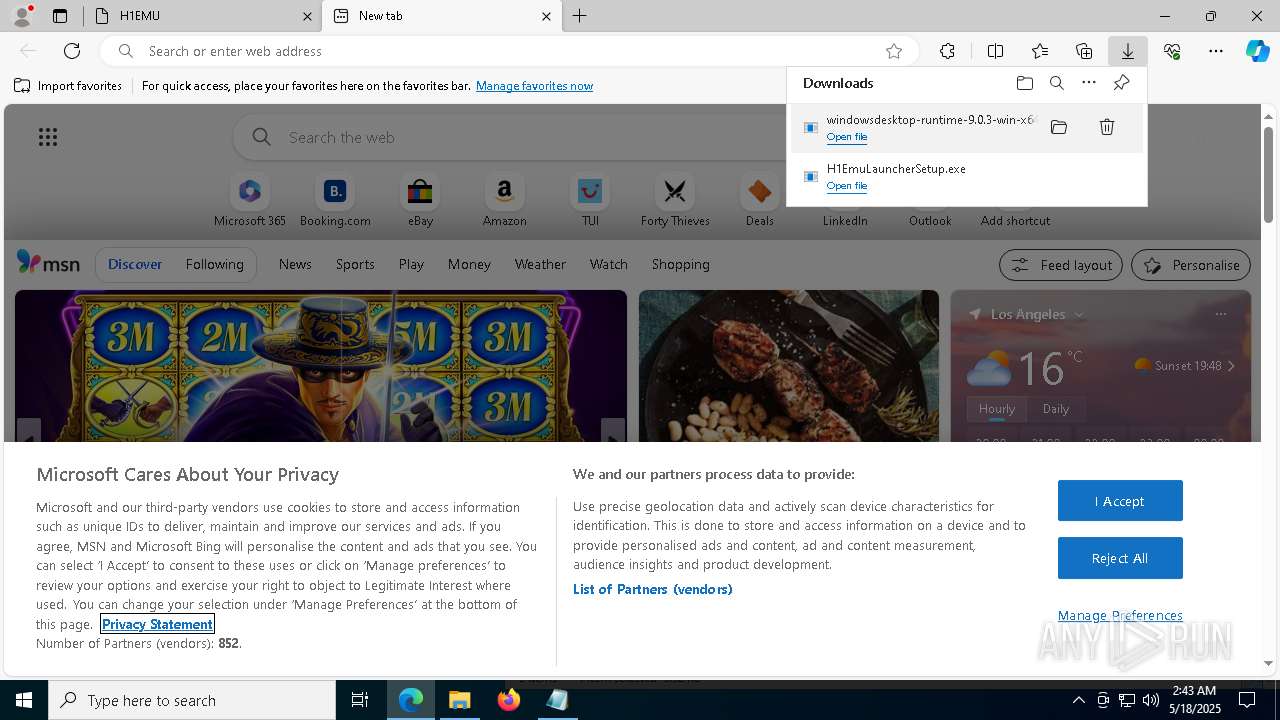
Task: Open more options in Downloads panel
Action: (1089, 83)
